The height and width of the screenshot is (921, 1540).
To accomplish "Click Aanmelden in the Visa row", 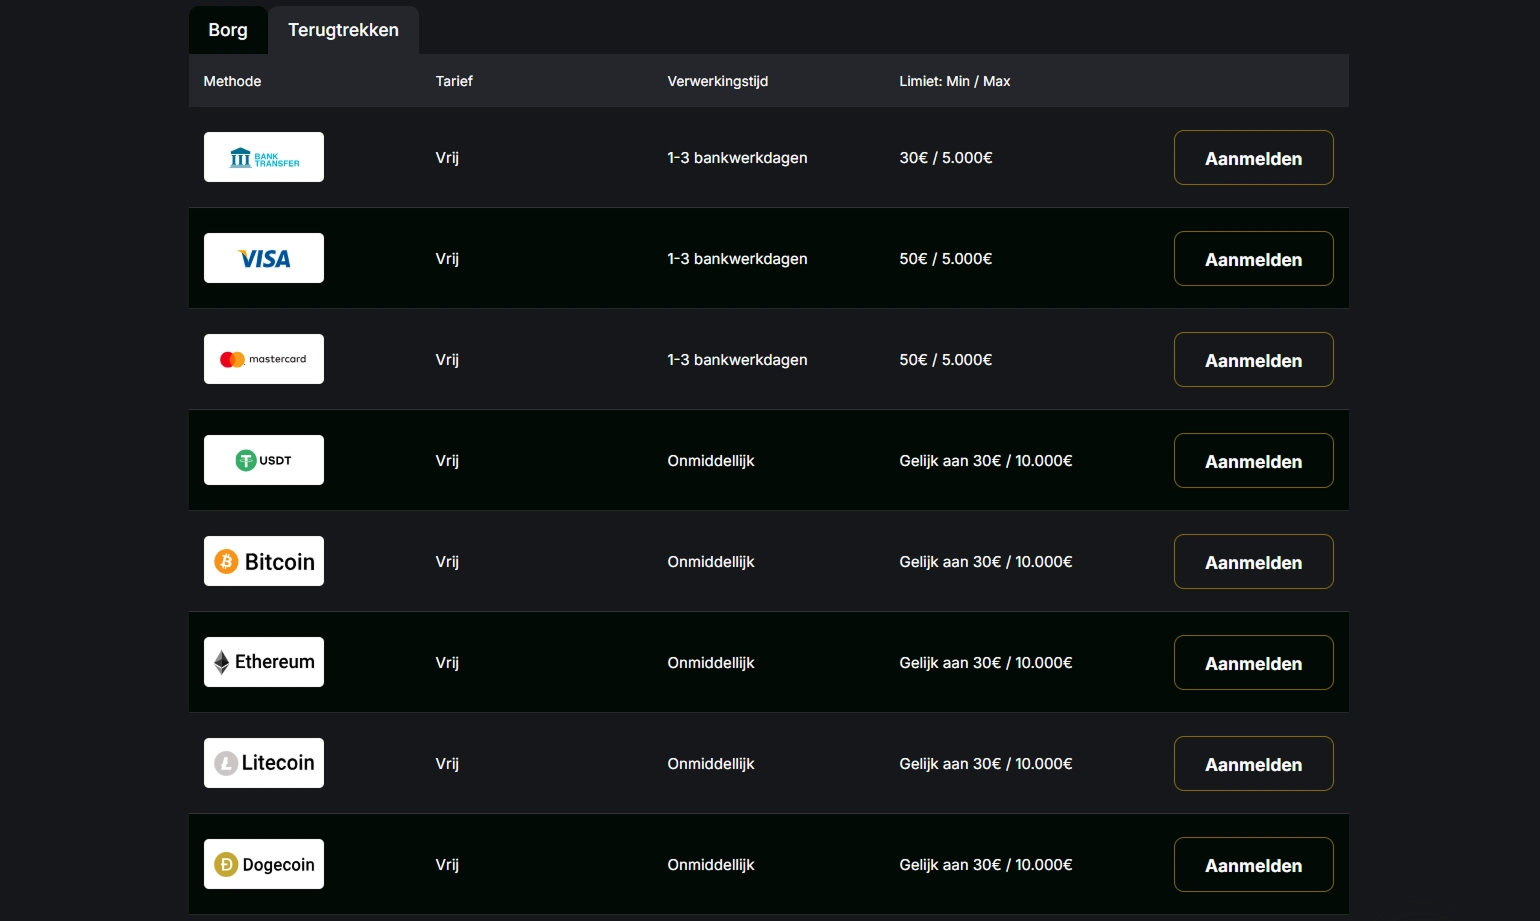I will 1253,259.
